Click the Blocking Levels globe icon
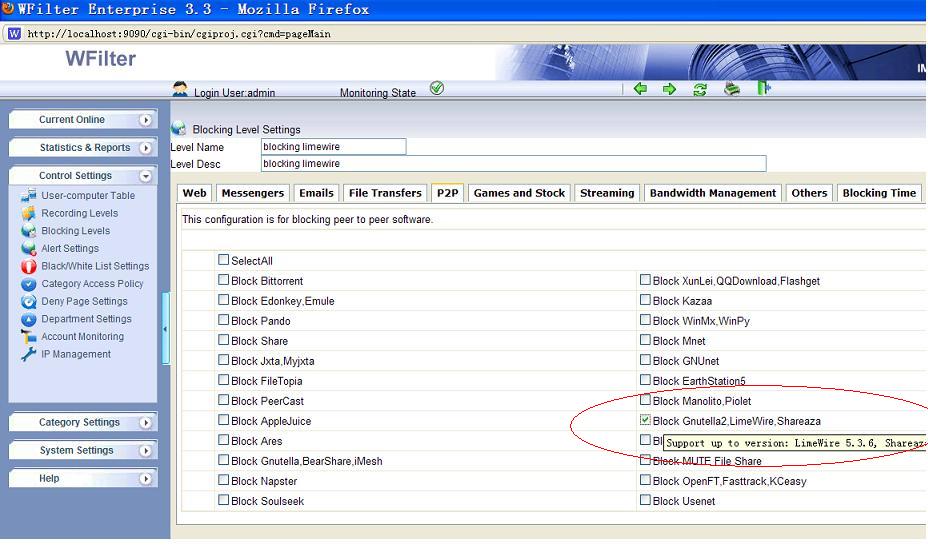Viewport: 928px width, 550px height. pyautogui.click(x=28, y=231)
